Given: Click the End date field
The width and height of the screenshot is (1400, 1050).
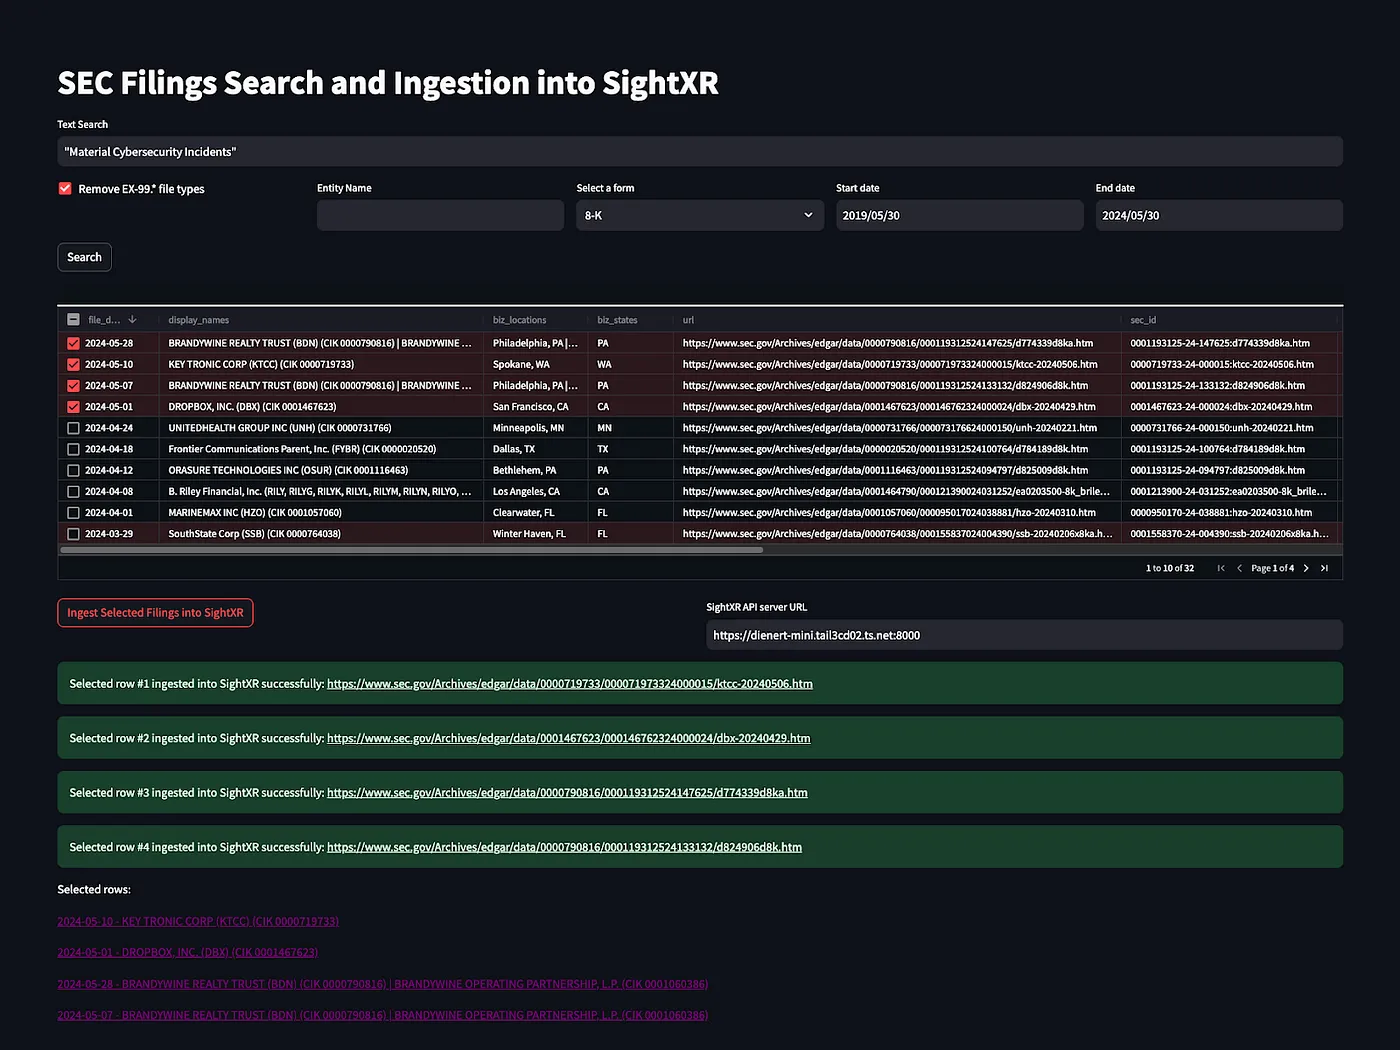Looking at the screenshot, I should pos(1219,215).
